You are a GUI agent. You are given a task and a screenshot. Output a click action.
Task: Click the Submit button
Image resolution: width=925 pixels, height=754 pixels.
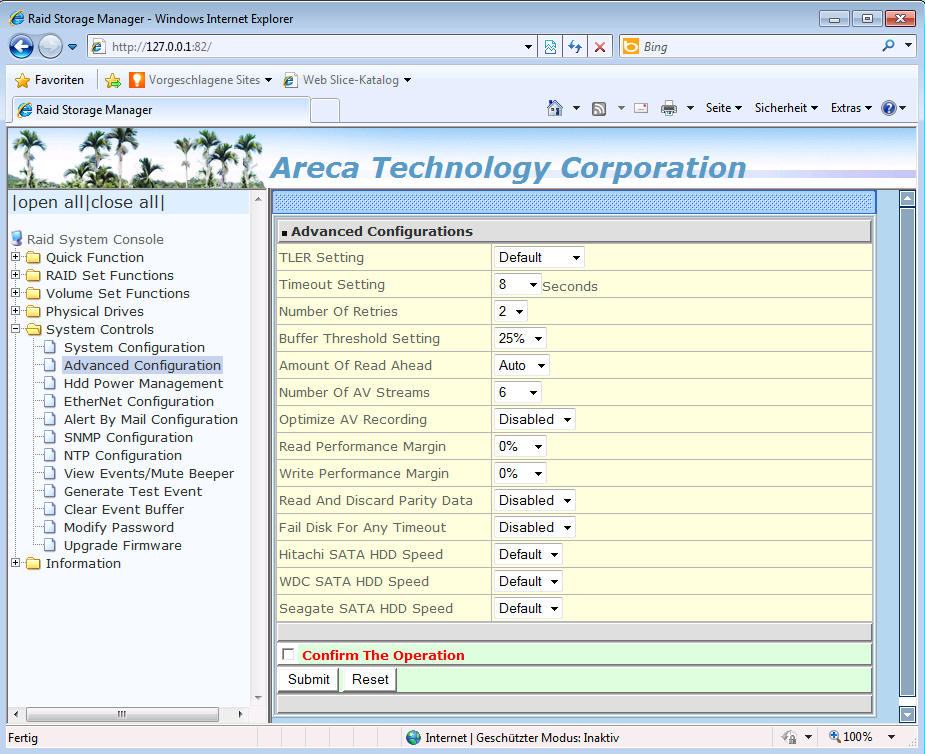click(x=308, y=680)
